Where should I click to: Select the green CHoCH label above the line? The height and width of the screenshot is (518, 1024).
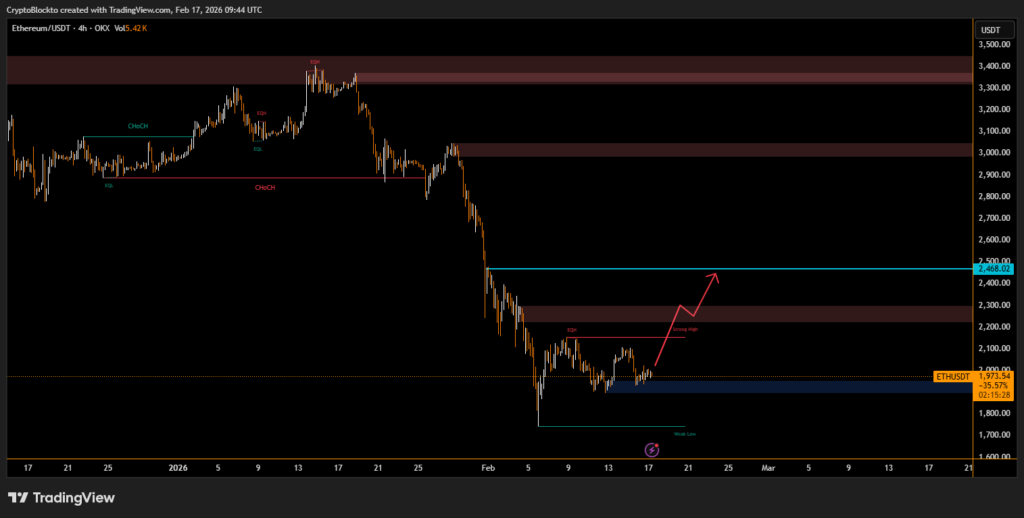138,126
